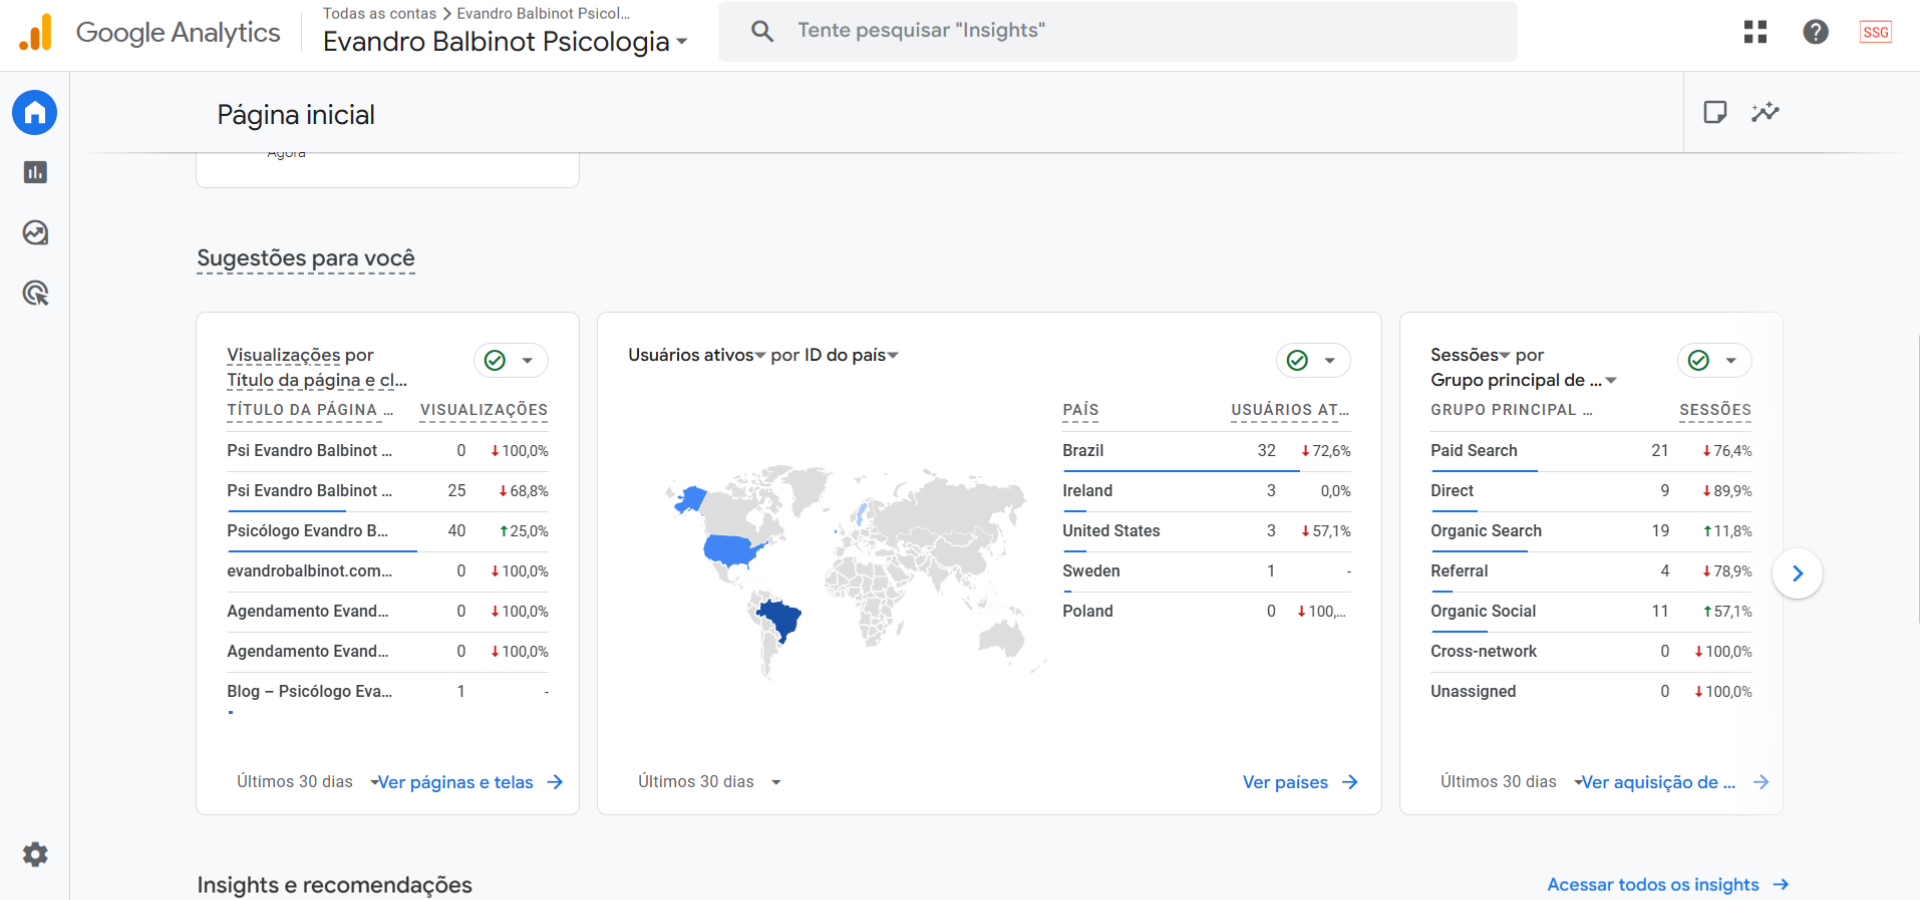
Task: Click the Google Analytics logo
Action: [x=150, y=32]
